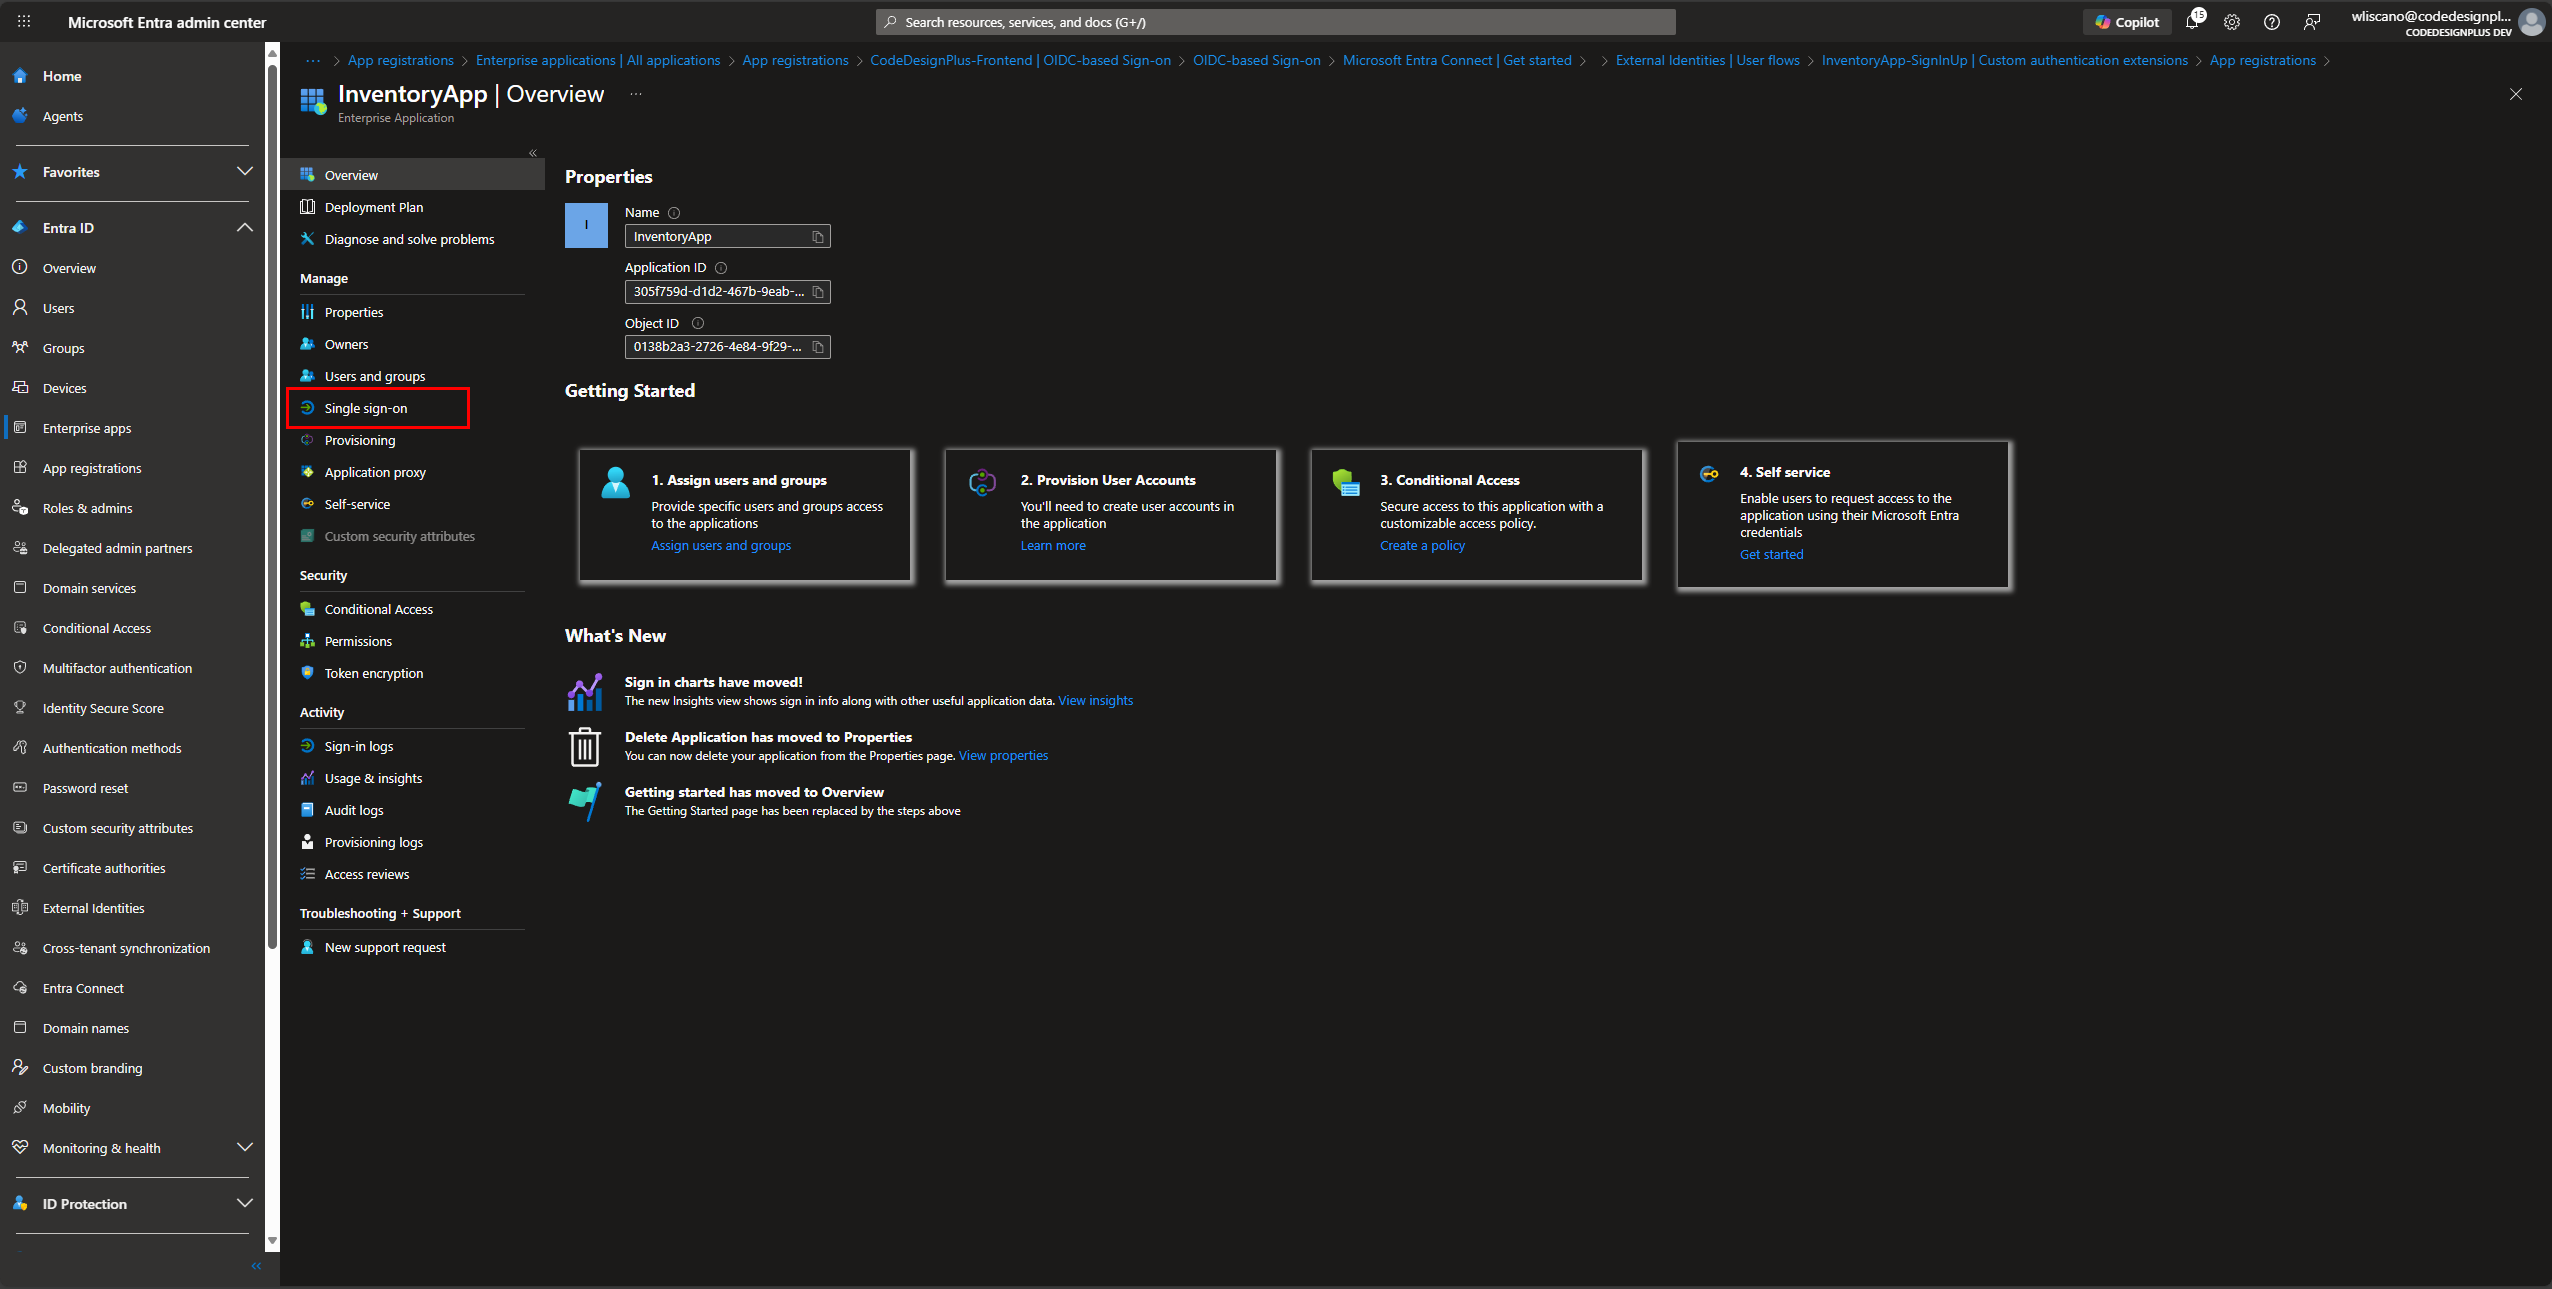Collapse the resource menu with double chevron
This screenshot has height=1289, width=2552.
(x=533, y=153)
